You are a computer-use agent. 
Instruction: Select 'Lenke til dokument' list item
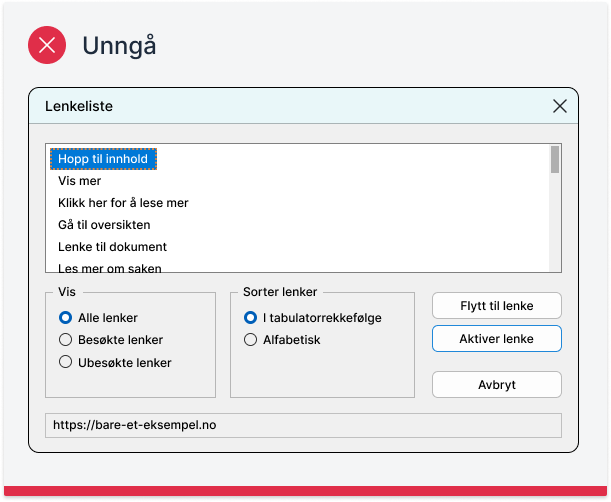[x=112, y=247]
